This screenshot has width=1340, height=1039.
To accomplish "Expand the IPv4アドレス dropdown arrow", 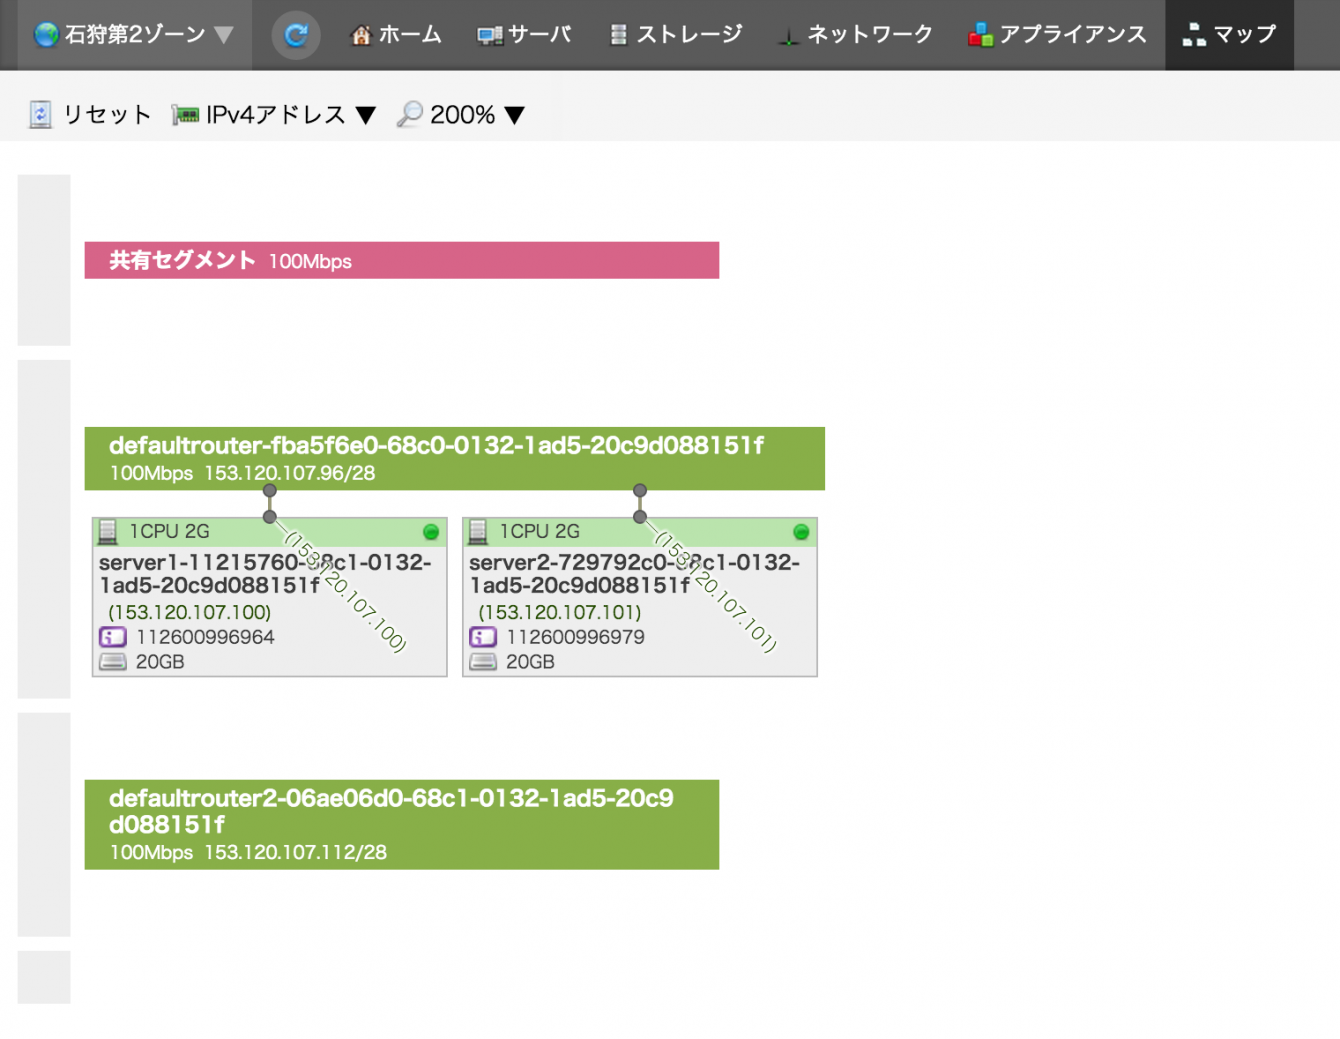I will [x=366, y=116].
